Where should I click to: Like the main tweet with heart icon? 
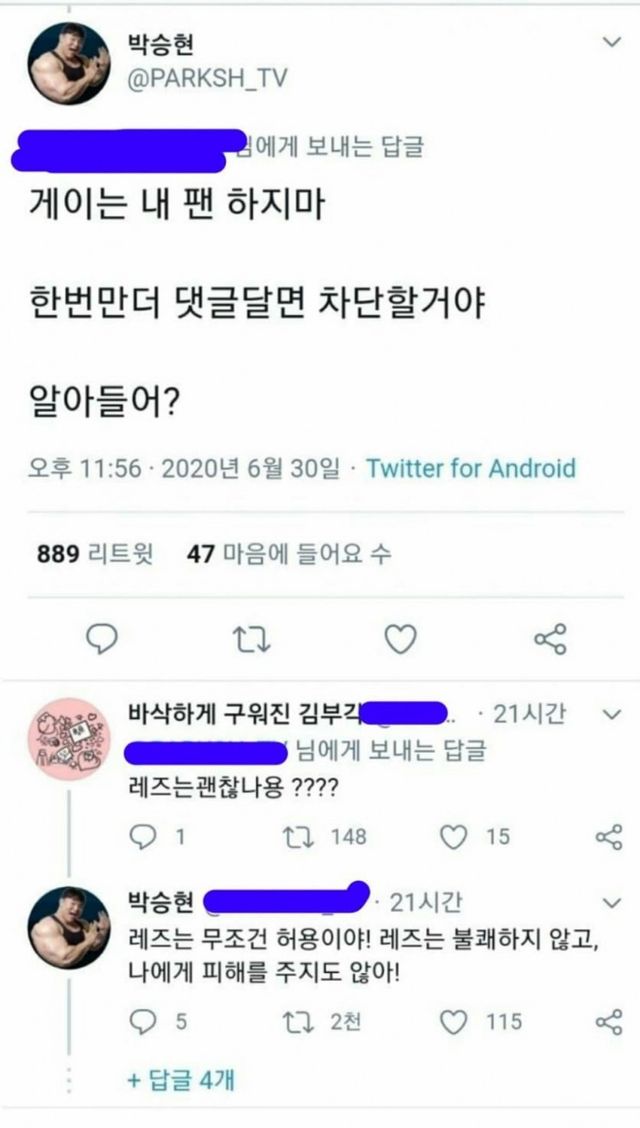[x=400, y=637]
